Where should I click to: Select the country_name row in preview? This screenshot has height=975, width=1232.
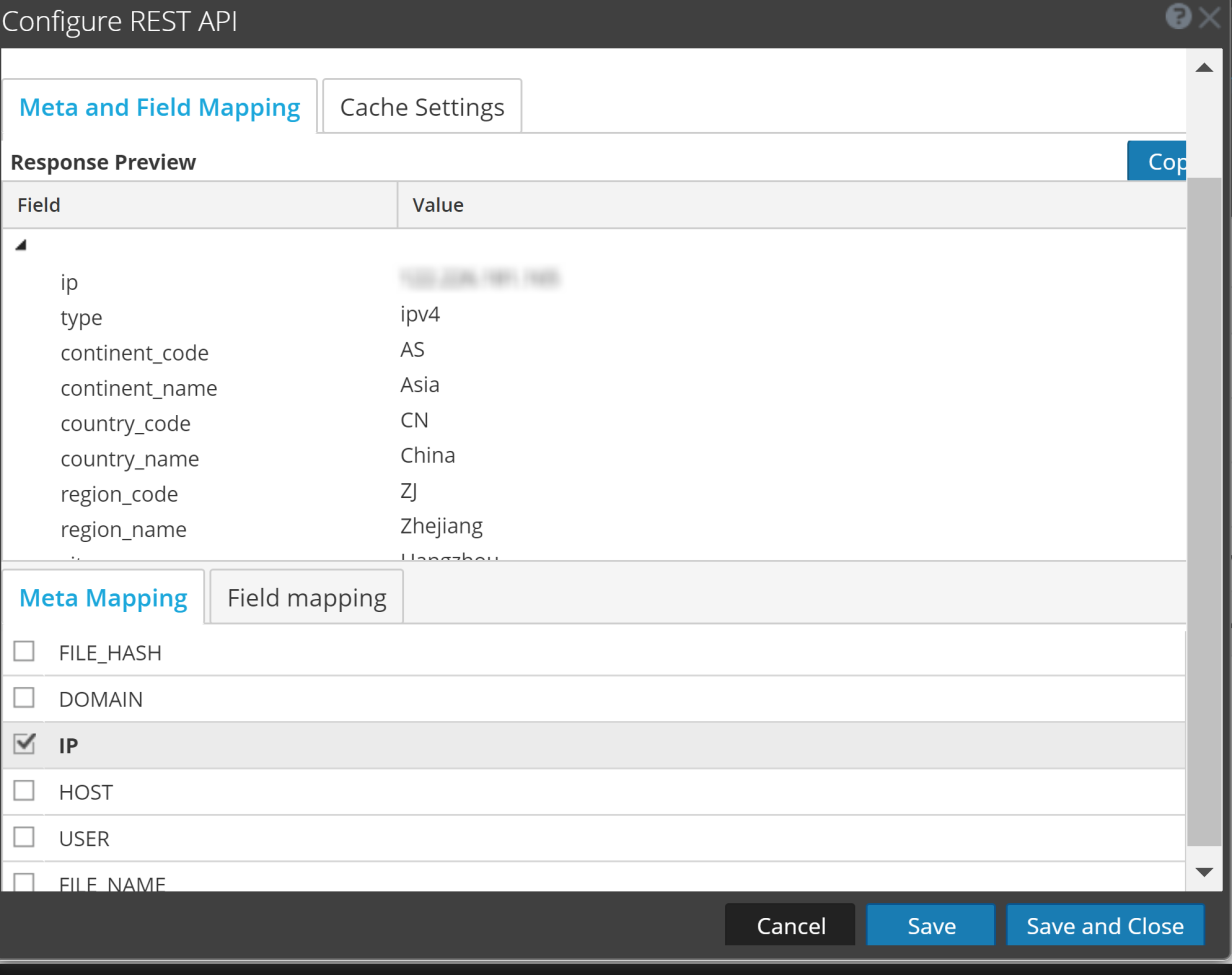tap(130, 459)
